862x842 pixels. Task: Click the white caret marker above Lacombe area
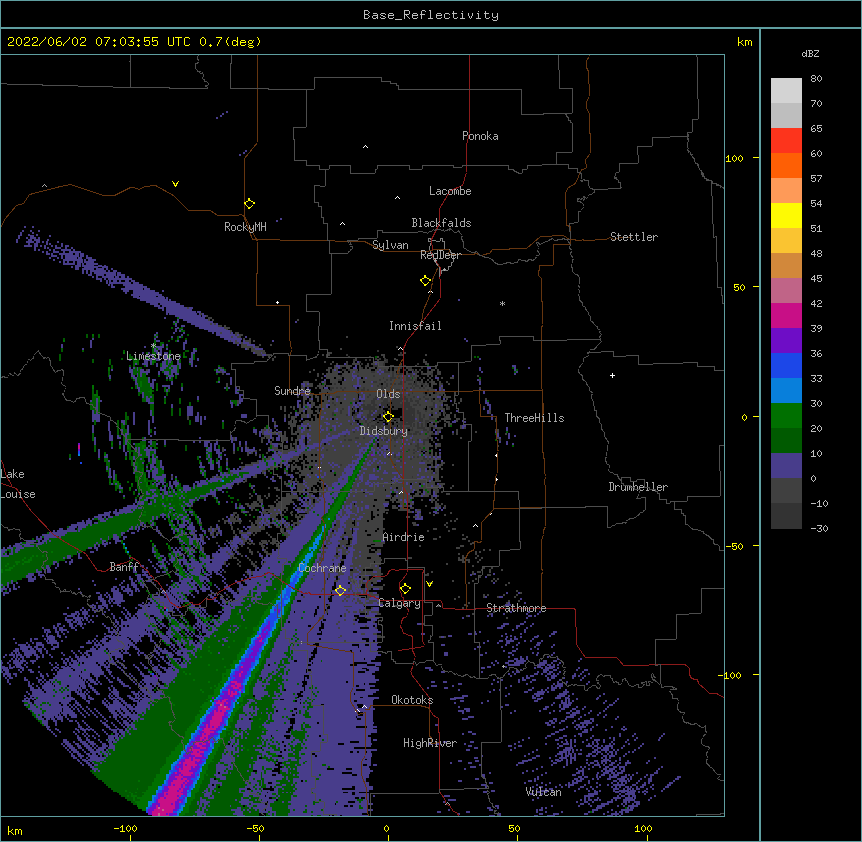pyautogui.click(x=397, y=197)
